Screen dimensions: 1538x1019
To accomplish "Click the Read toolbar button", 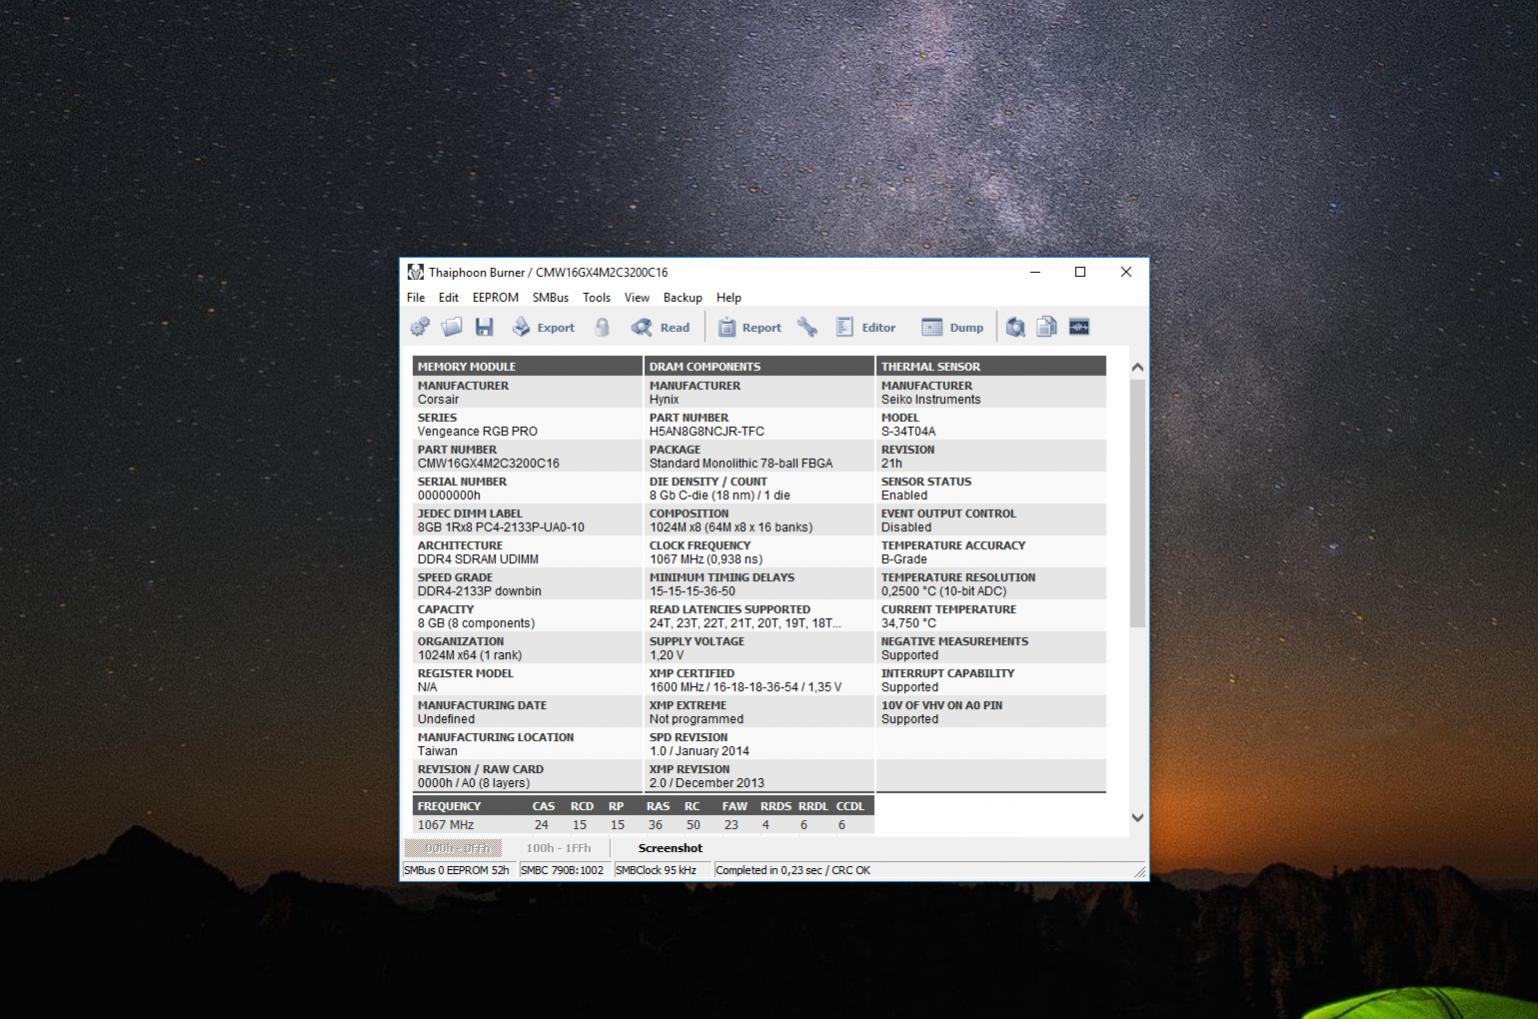I will (660, 327).
